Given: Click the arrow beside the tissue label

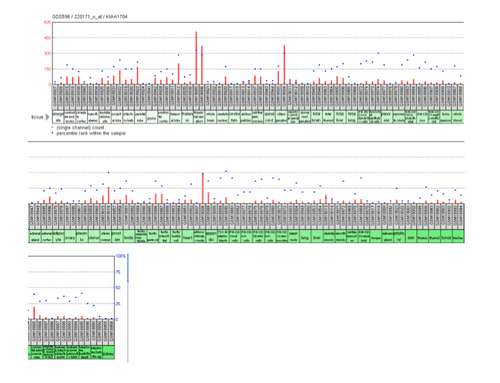Looking at the screenshot, I should [x=47, y=117].
